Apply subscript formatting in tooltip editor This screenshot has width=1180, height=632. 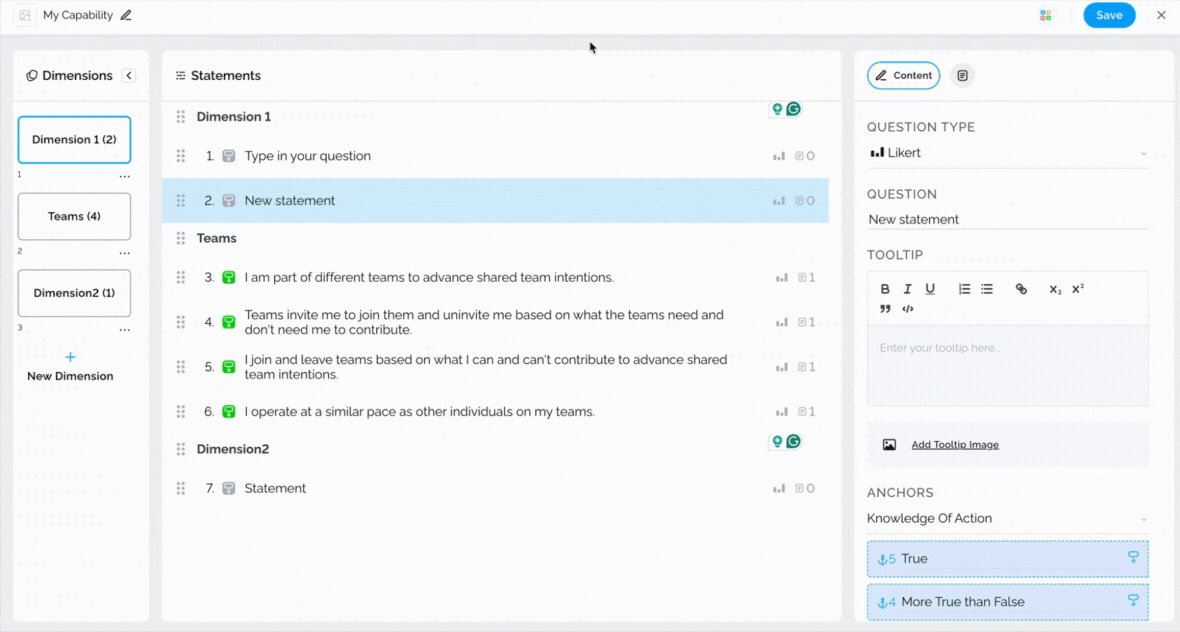click(x=1055, y=289)
